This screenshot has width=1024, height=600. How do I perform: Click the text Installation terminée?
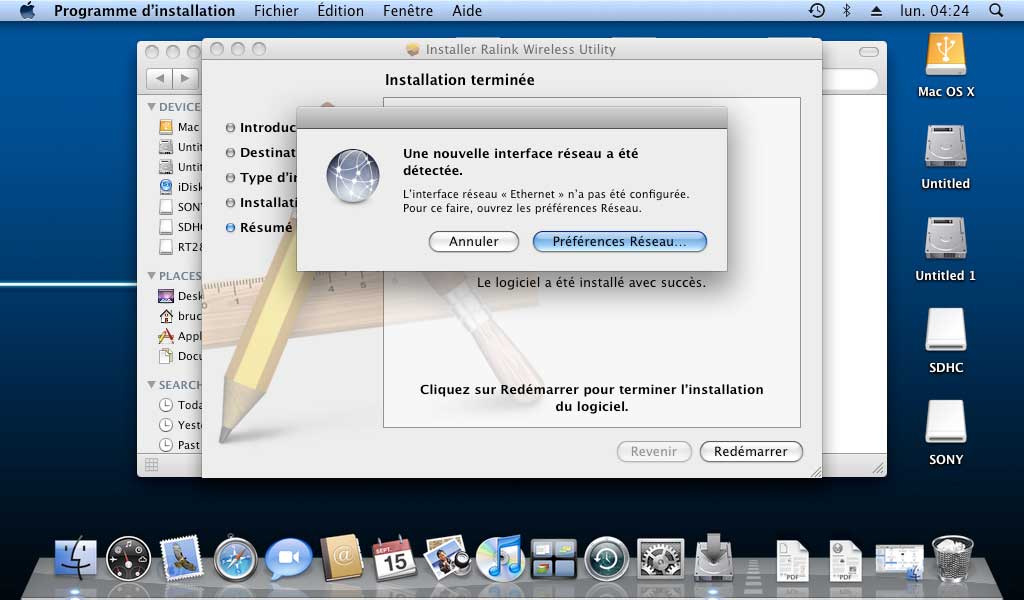click(x=460, y=80)
